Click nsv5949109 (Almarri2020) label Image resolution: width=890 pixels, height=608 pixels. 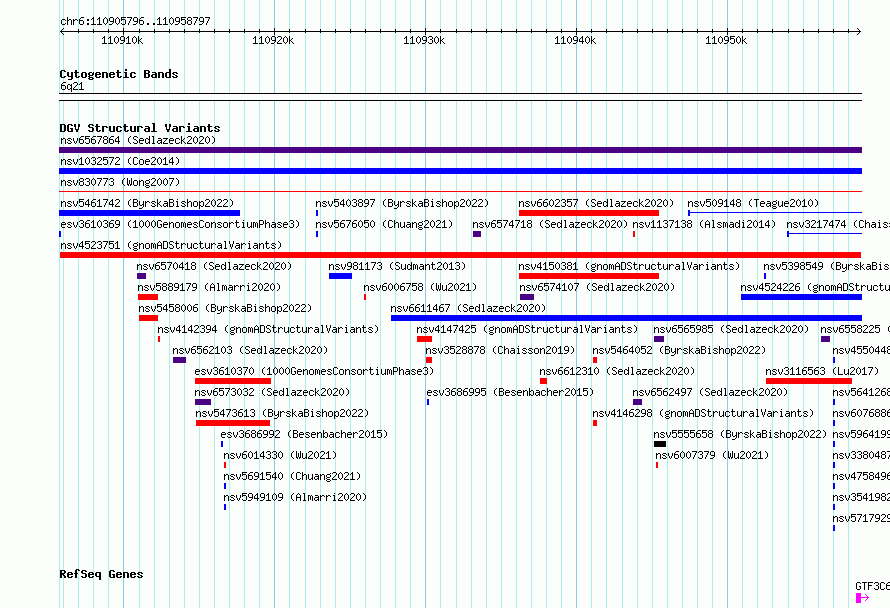click(x=295, y=497)
